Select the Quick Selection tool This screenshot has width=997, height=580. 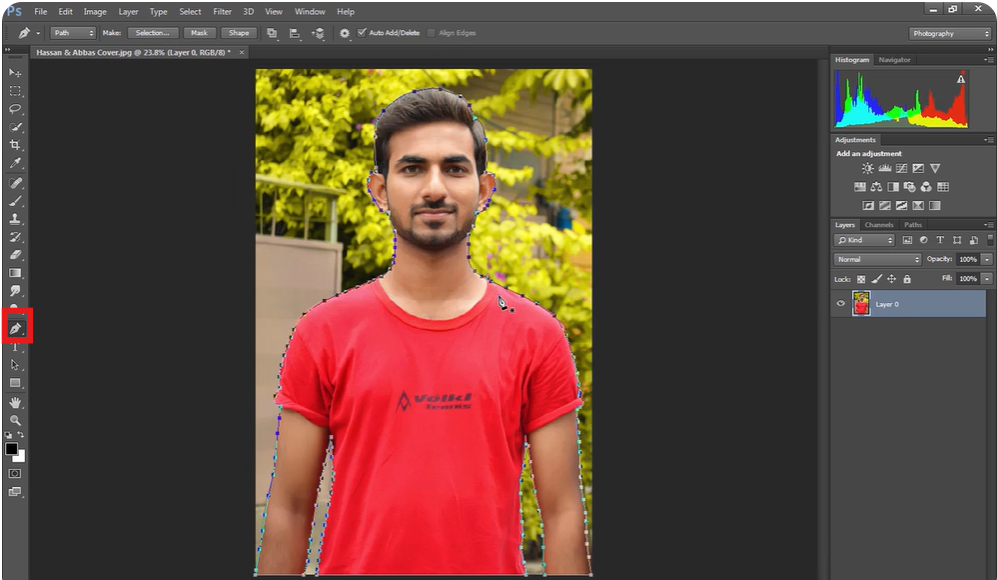[x=15, y=127]
